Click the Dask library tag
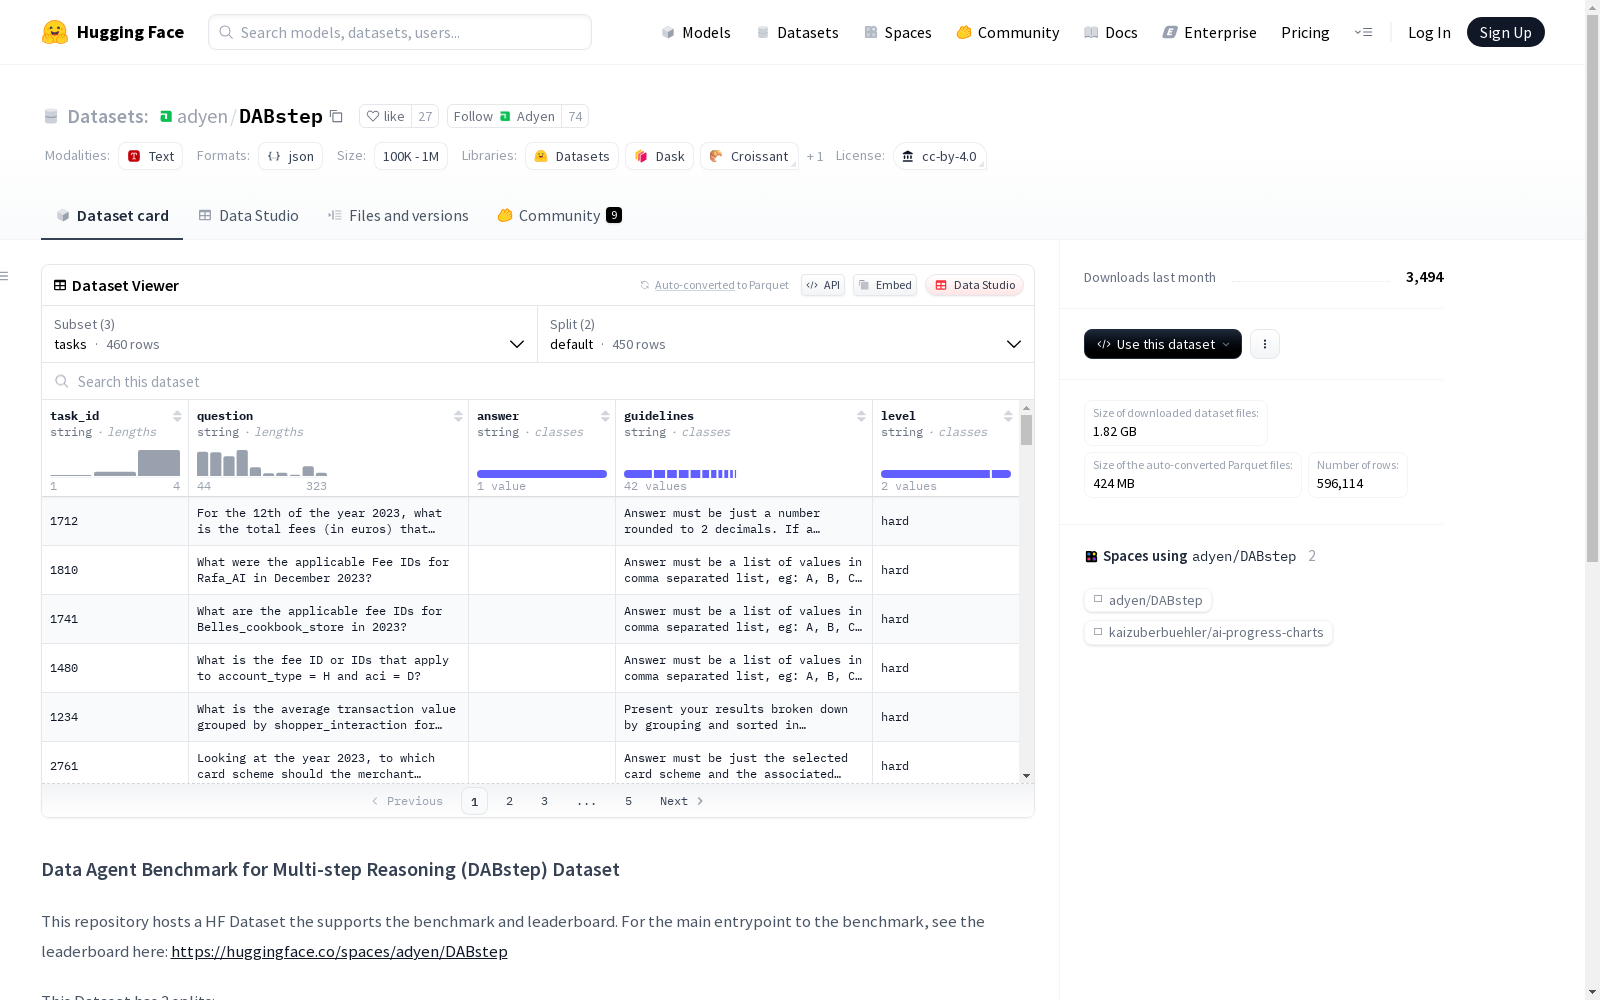 tap(660, 156)
